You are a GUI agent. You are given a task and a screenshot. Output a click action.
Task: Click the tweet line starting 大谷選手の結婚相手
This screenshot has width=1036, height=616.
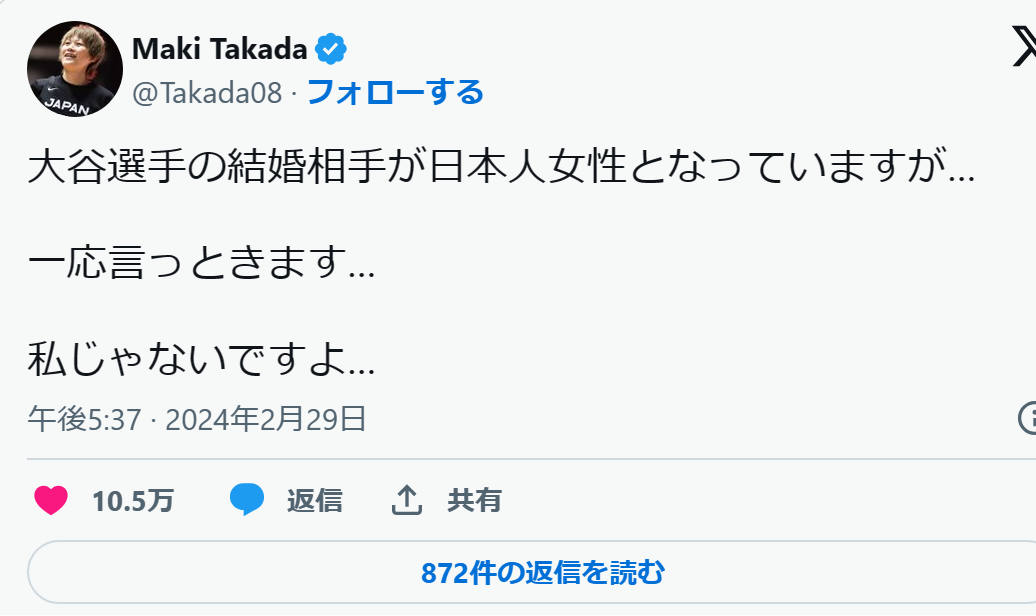(x=501, y=166)
